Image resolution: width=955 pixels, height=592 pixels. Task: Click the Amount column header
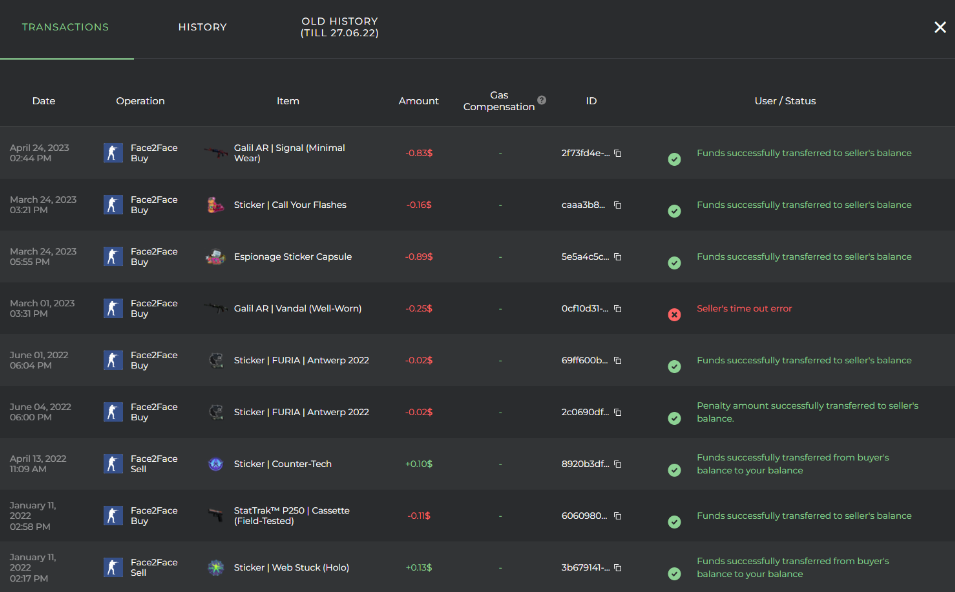click(x=418, y=101)
